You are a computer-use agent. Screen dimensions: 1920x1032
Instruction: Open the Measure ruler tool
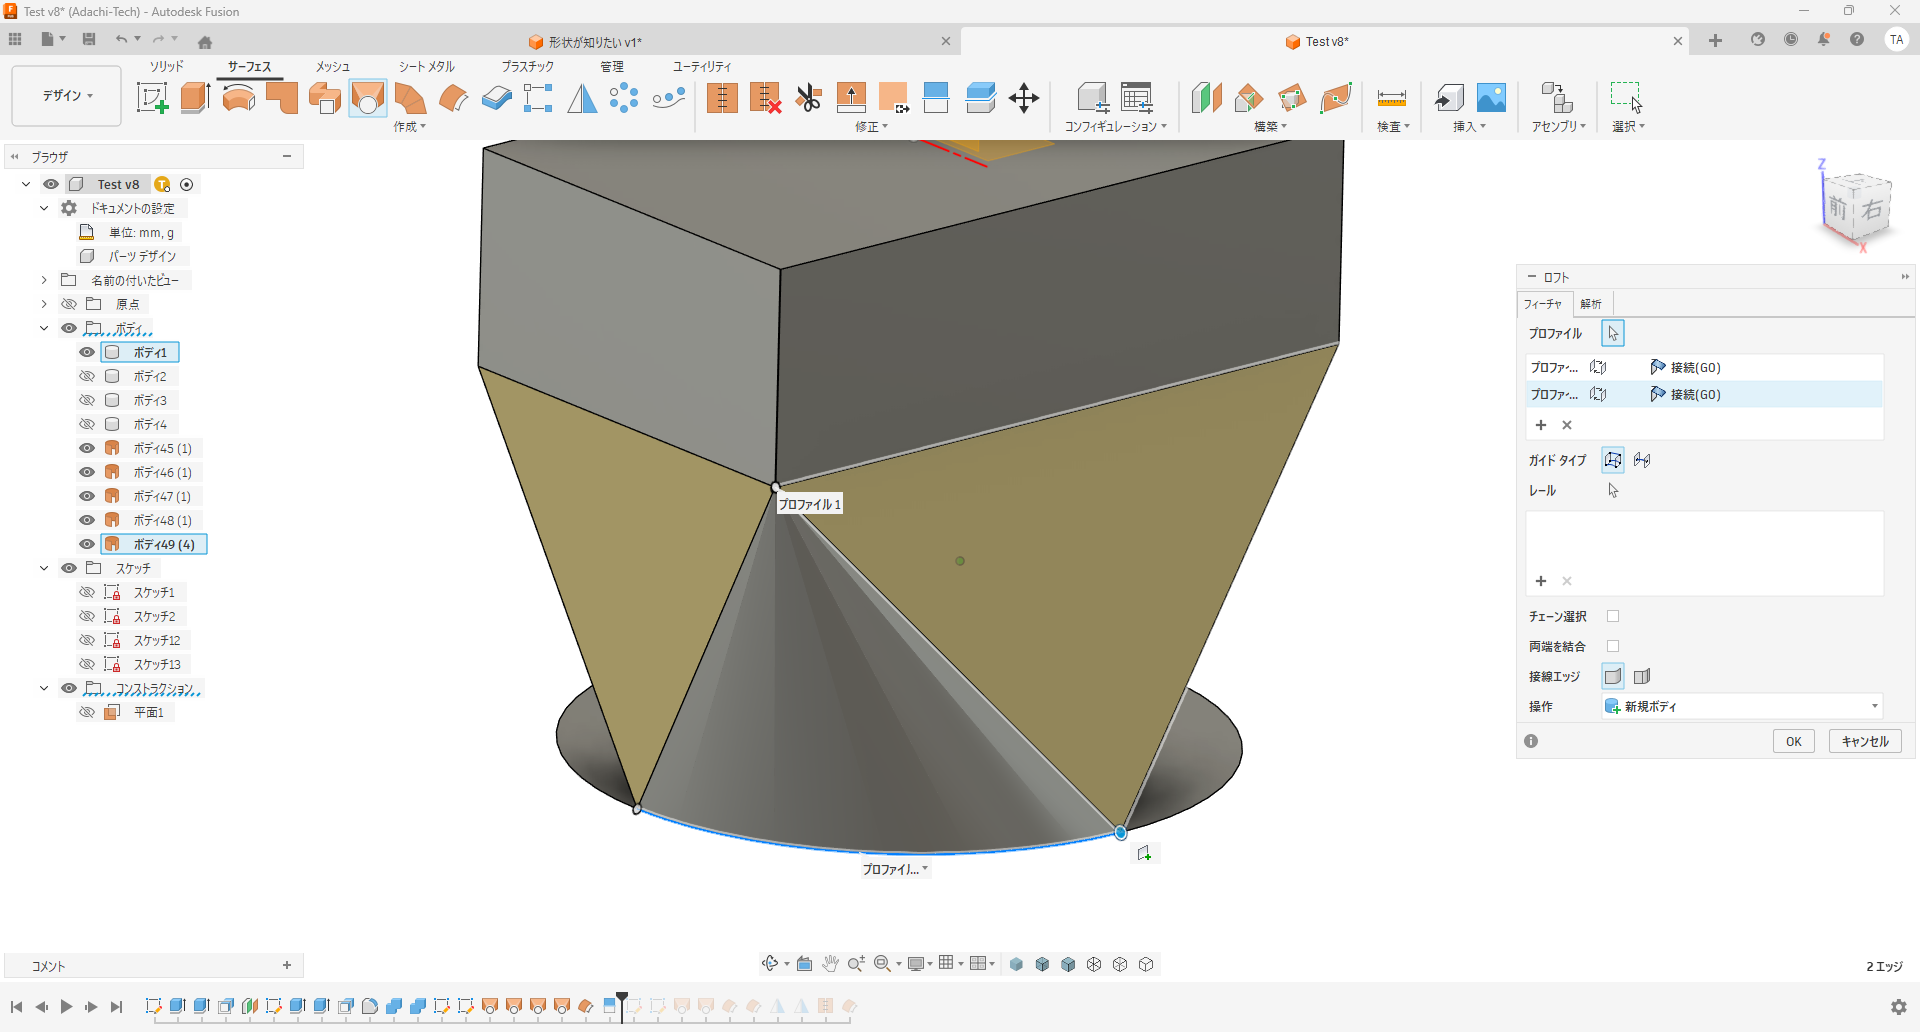tap(1392, 98)
